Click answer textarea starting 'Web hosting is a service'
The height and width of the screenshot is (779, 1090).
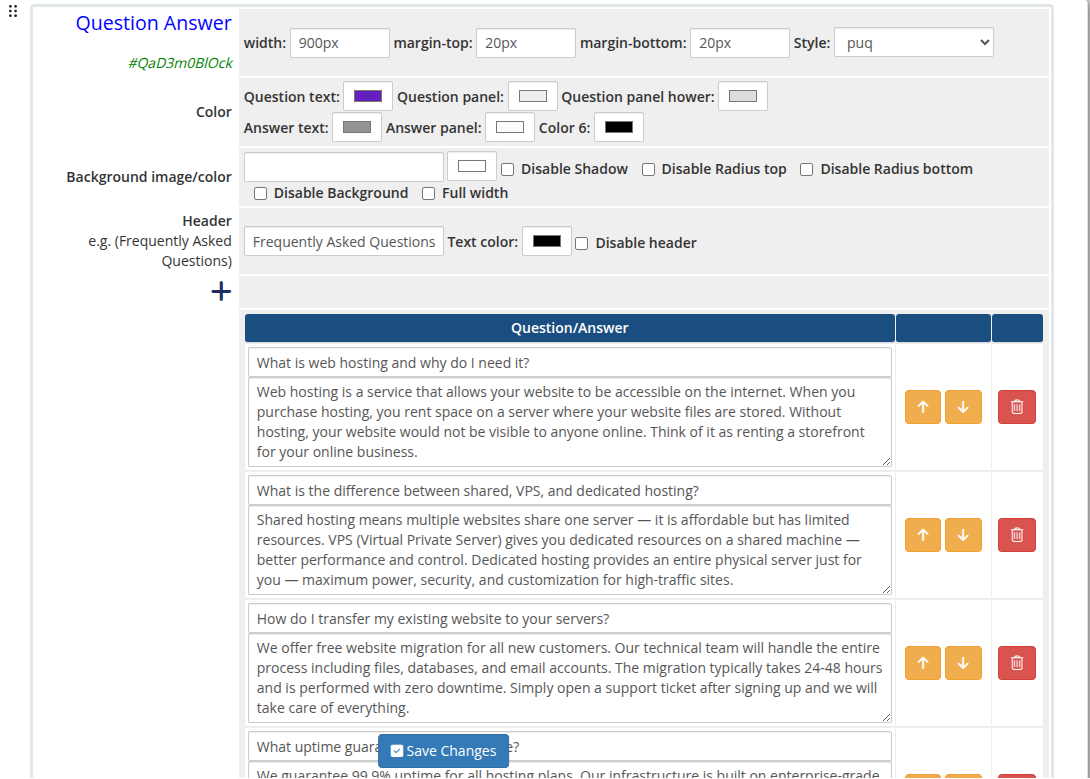pos(569,422)
